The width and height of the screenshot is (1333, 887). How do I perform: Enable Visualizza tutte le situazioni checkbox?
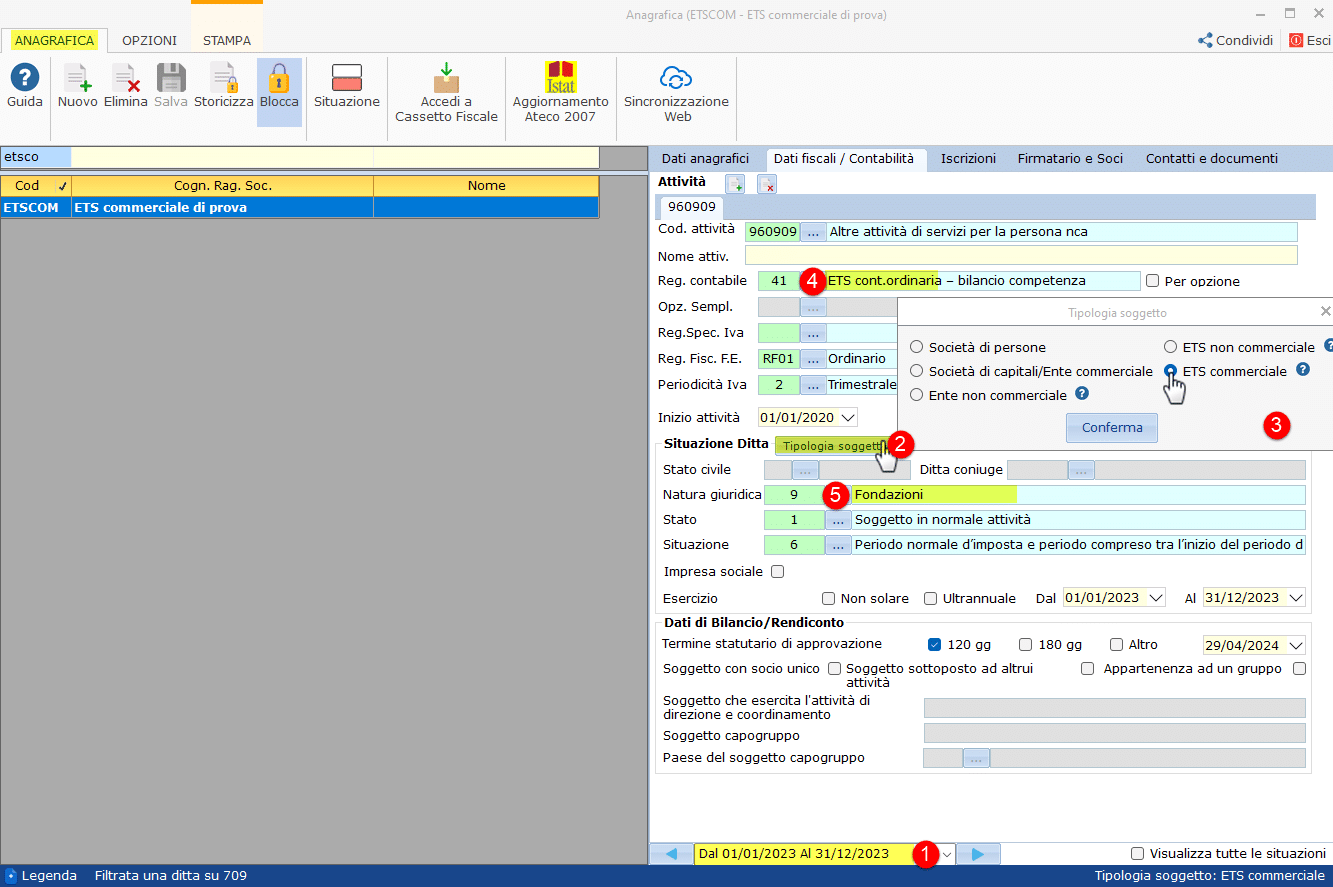point(1137,853)
